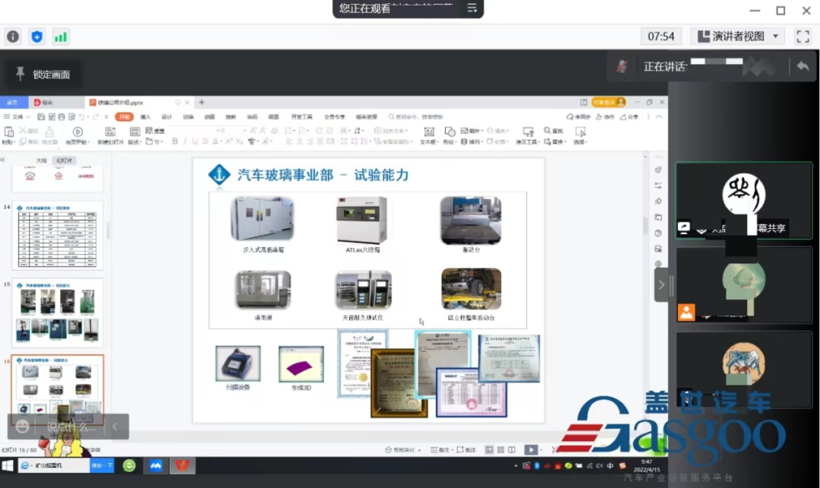Open the Windows Start menu
The height and width of the screenshot is (488, 820).
pyautogui.click(x=8, y=466)
